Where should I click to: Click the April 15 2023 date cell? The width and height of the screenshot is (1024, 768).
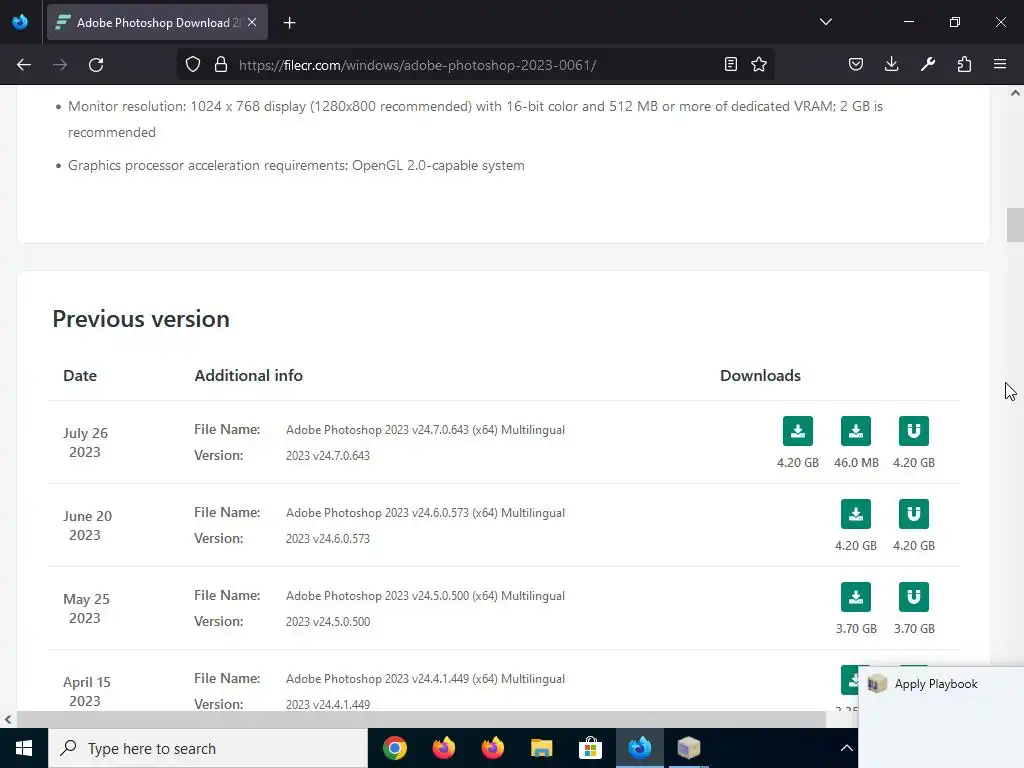tap(86, 691)
